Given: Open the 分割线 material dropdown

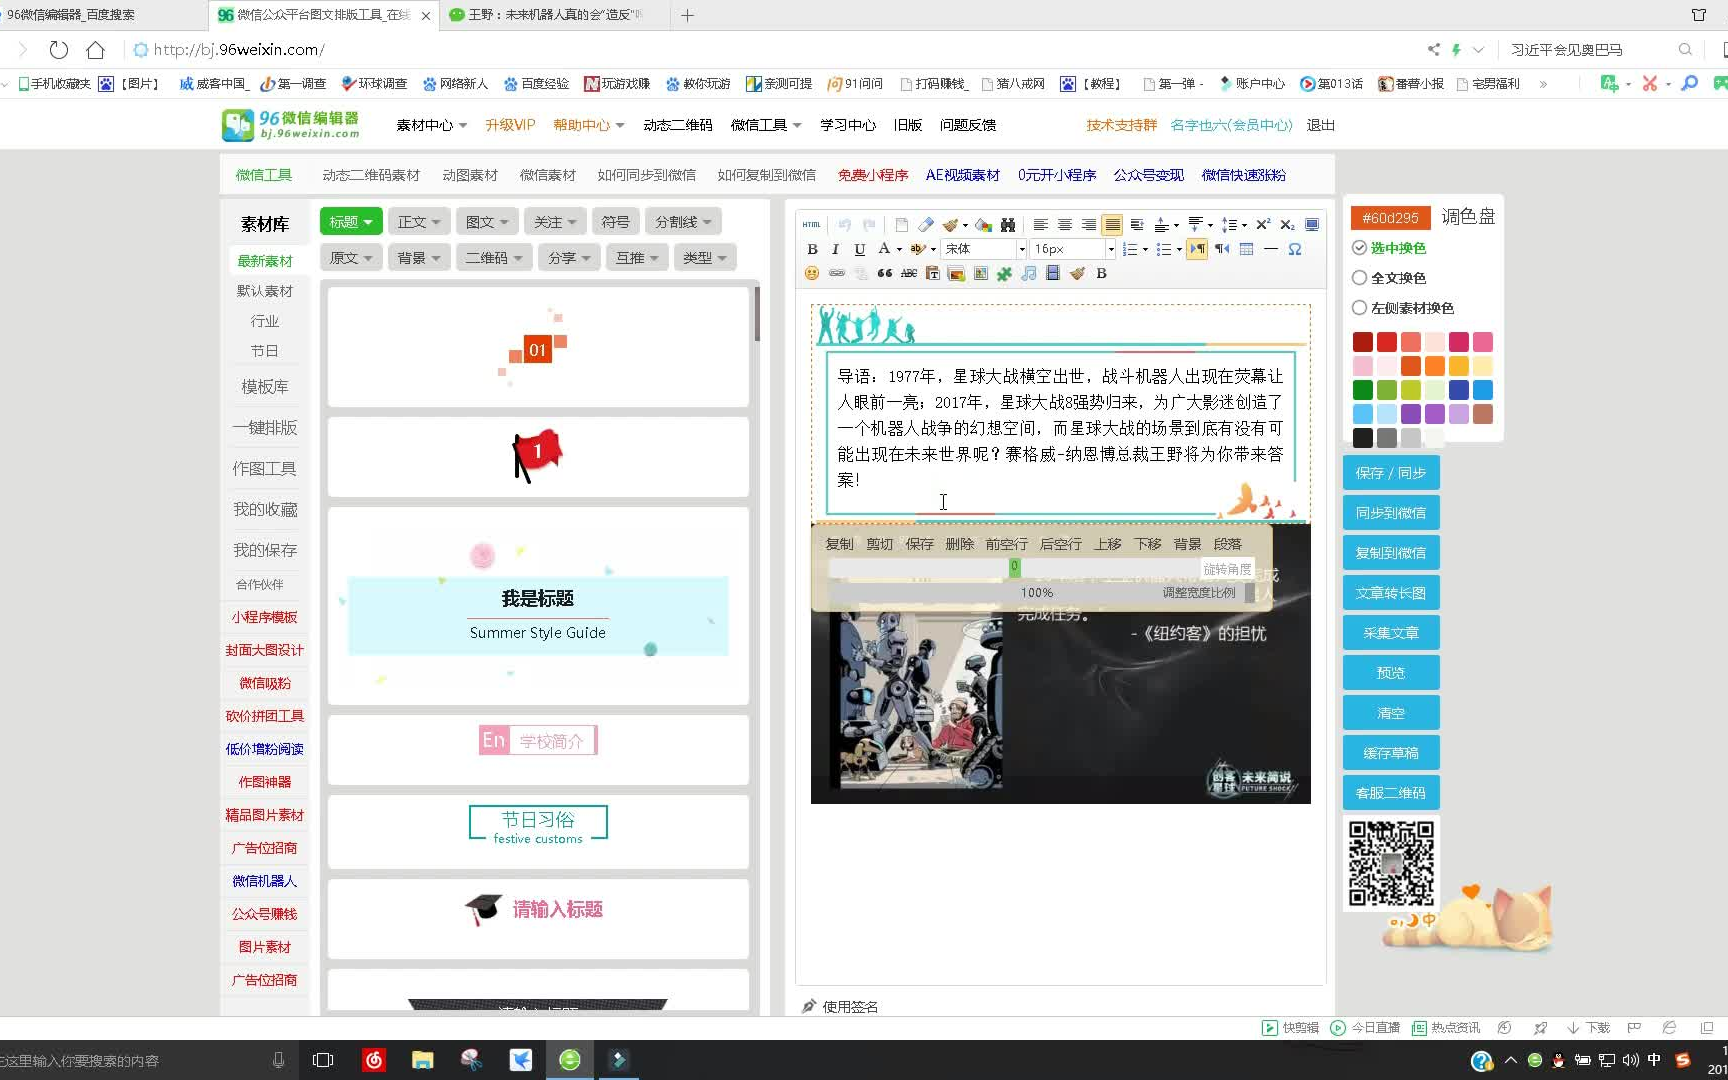Looking at the screenshot, I should (684, 222).
